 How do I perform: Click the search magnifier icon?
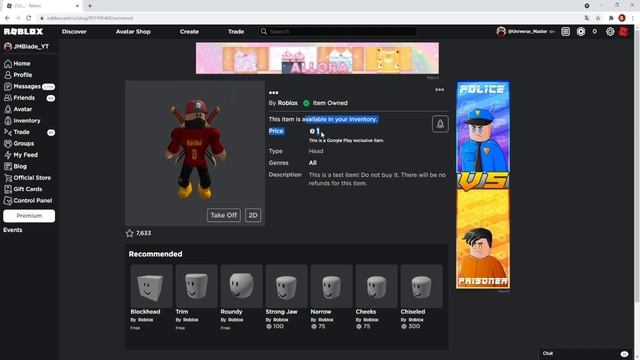coord(264,31)
